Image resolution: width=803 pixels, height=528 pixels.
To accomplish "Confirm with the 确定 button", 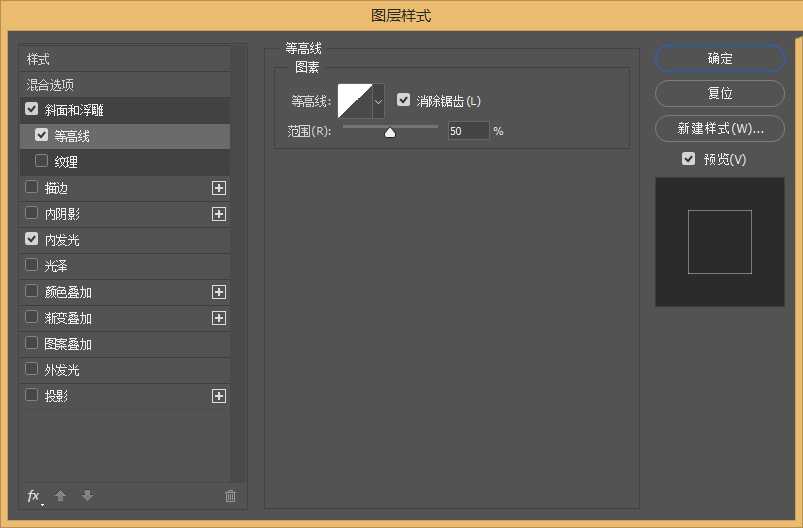I will 720,58.
